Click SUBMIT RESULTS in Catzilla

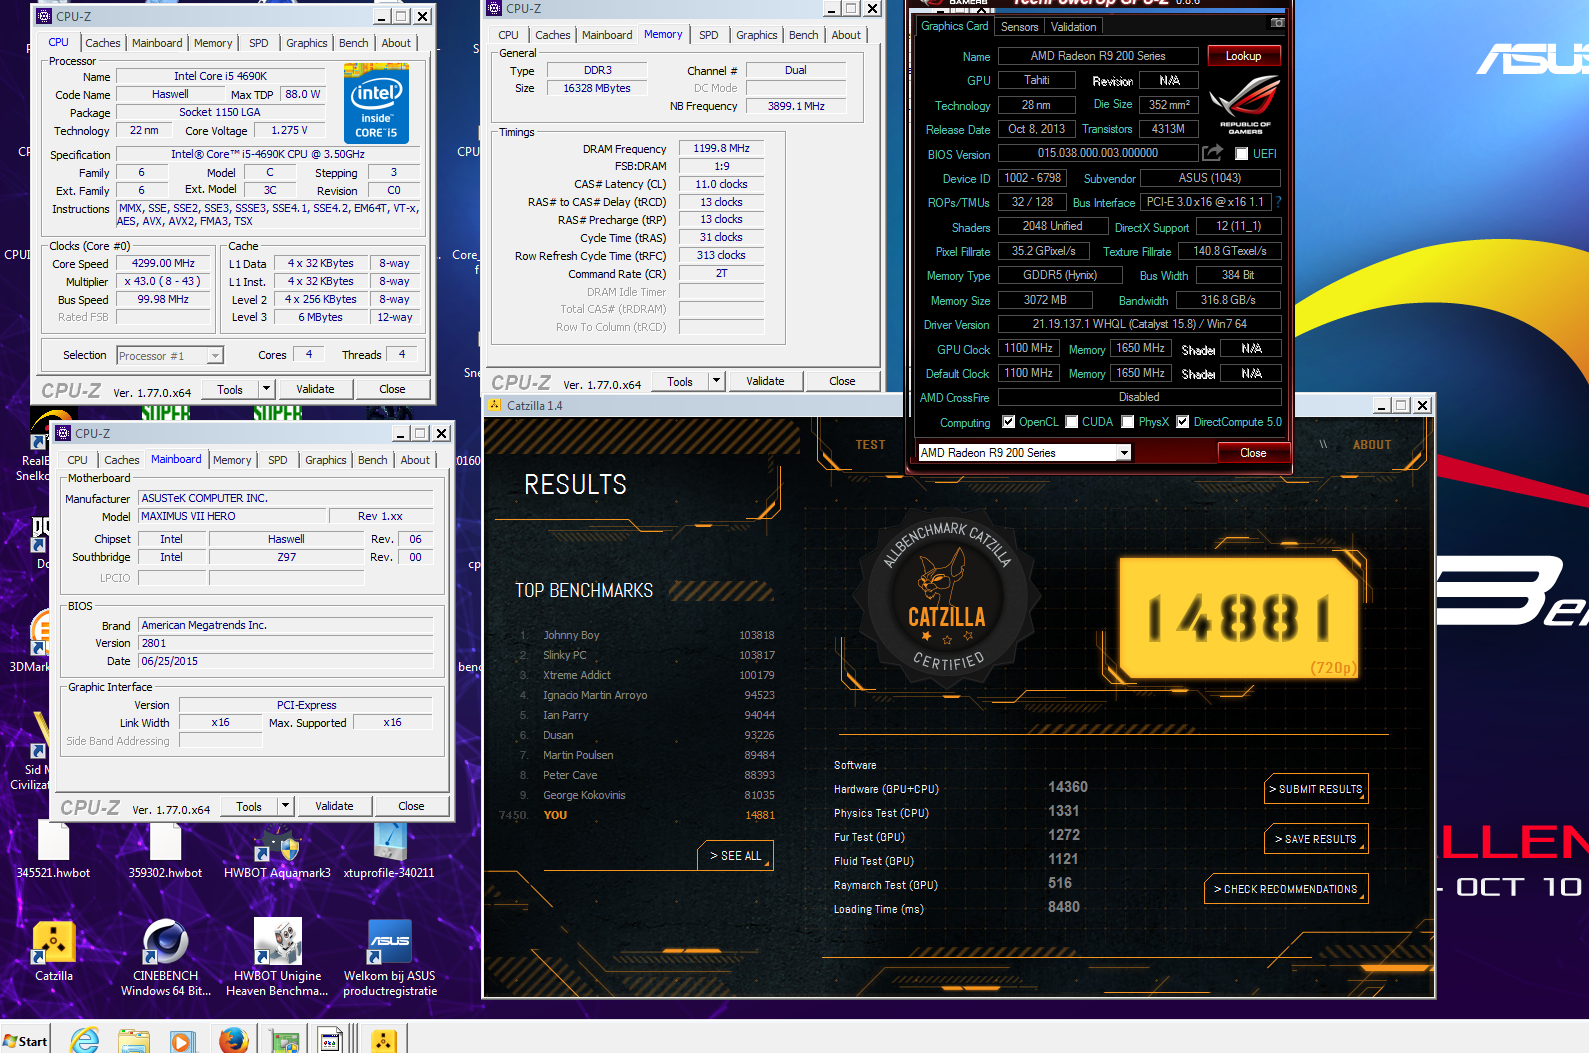click(x=1315, y=789)
